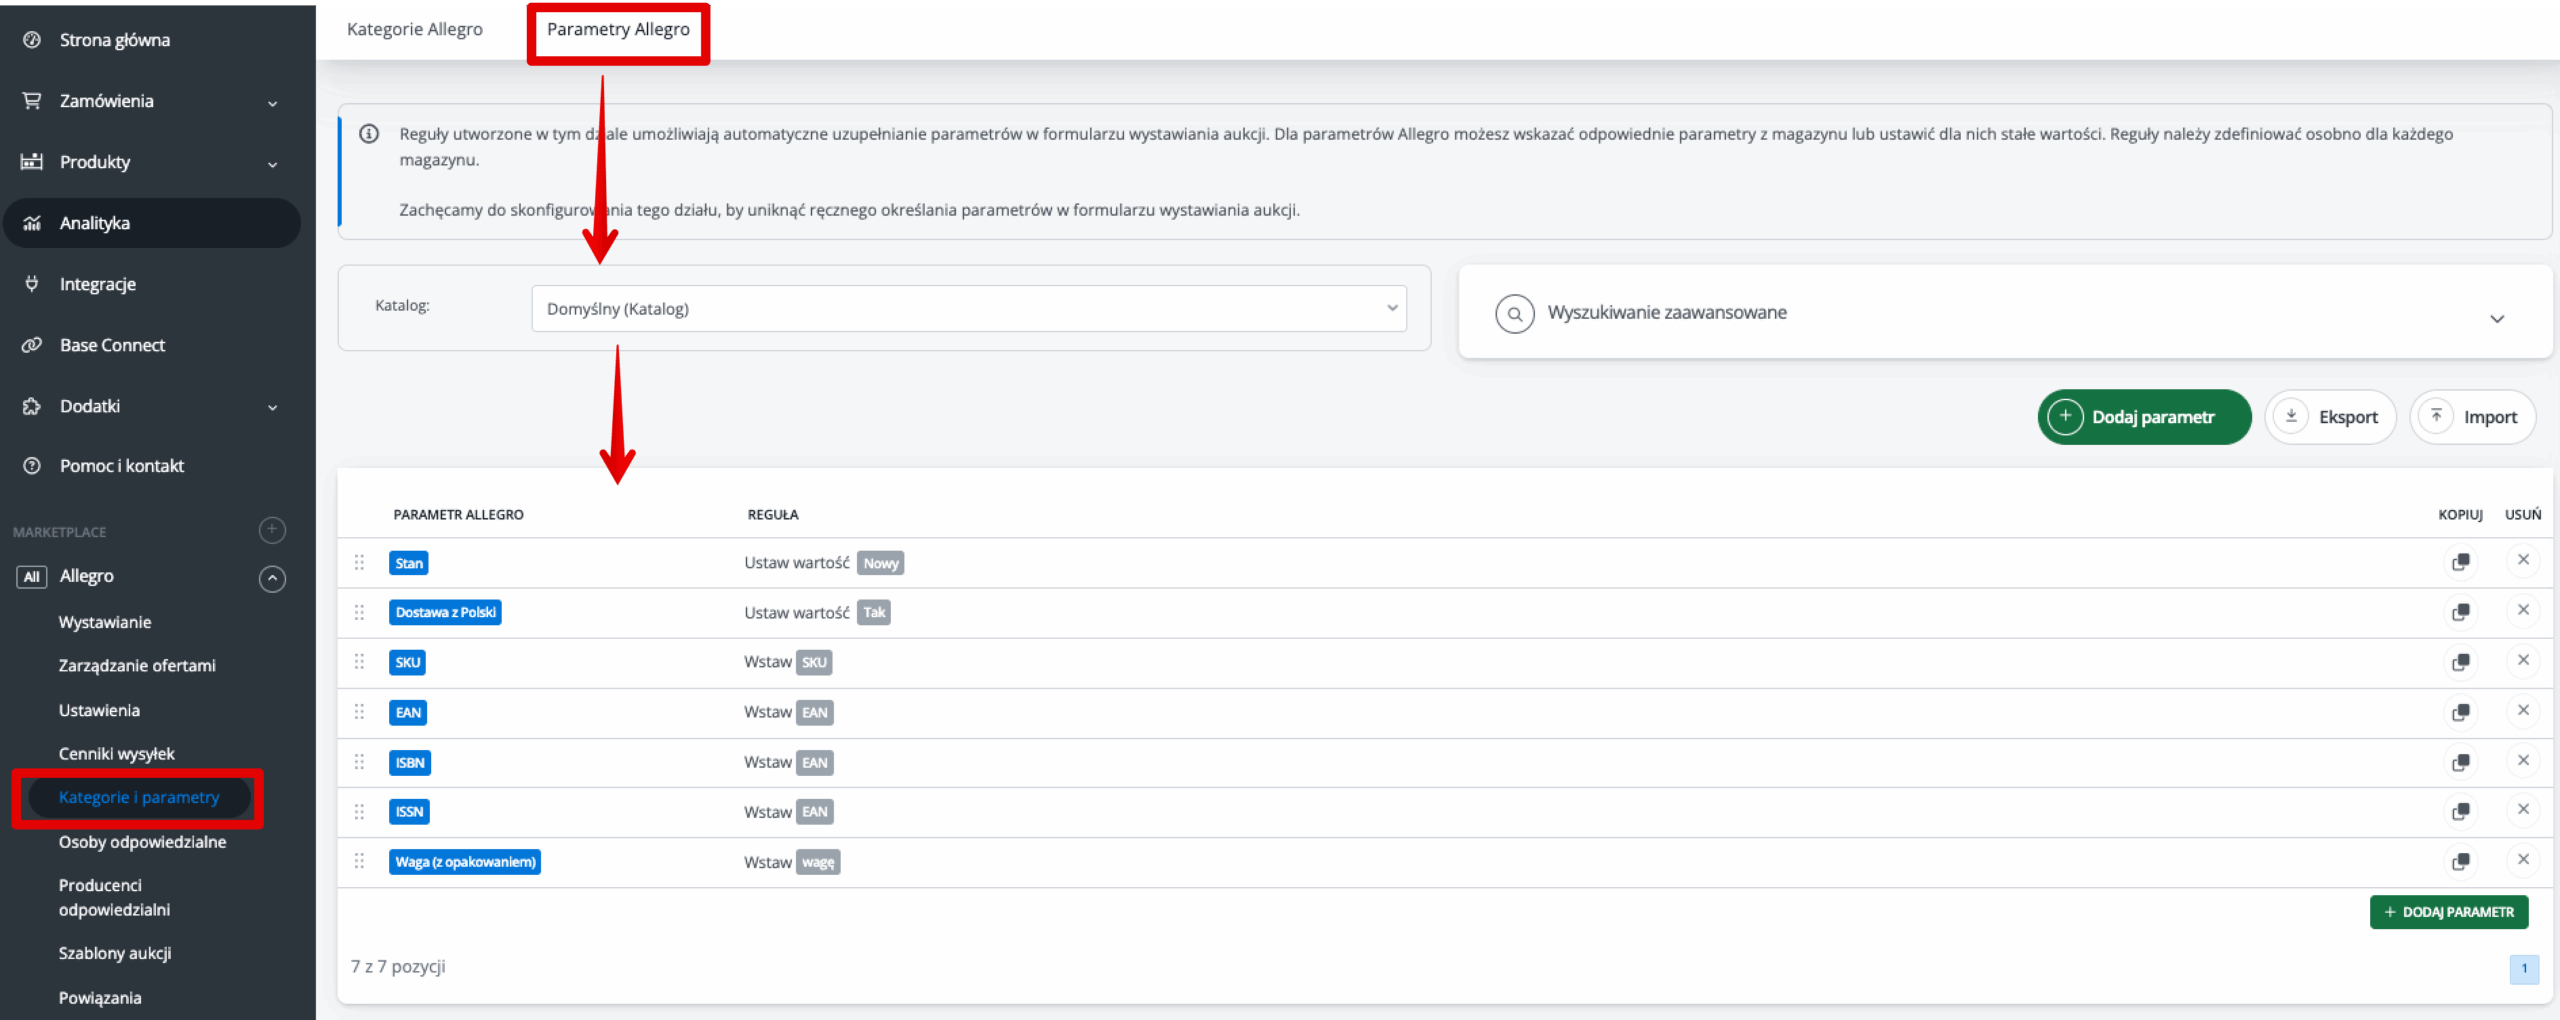The width and height of the screenshot is (2560, 1020).
Task: Expand Wyszukiwanie zaawansowane panel
Action: tap(2496, 319)
